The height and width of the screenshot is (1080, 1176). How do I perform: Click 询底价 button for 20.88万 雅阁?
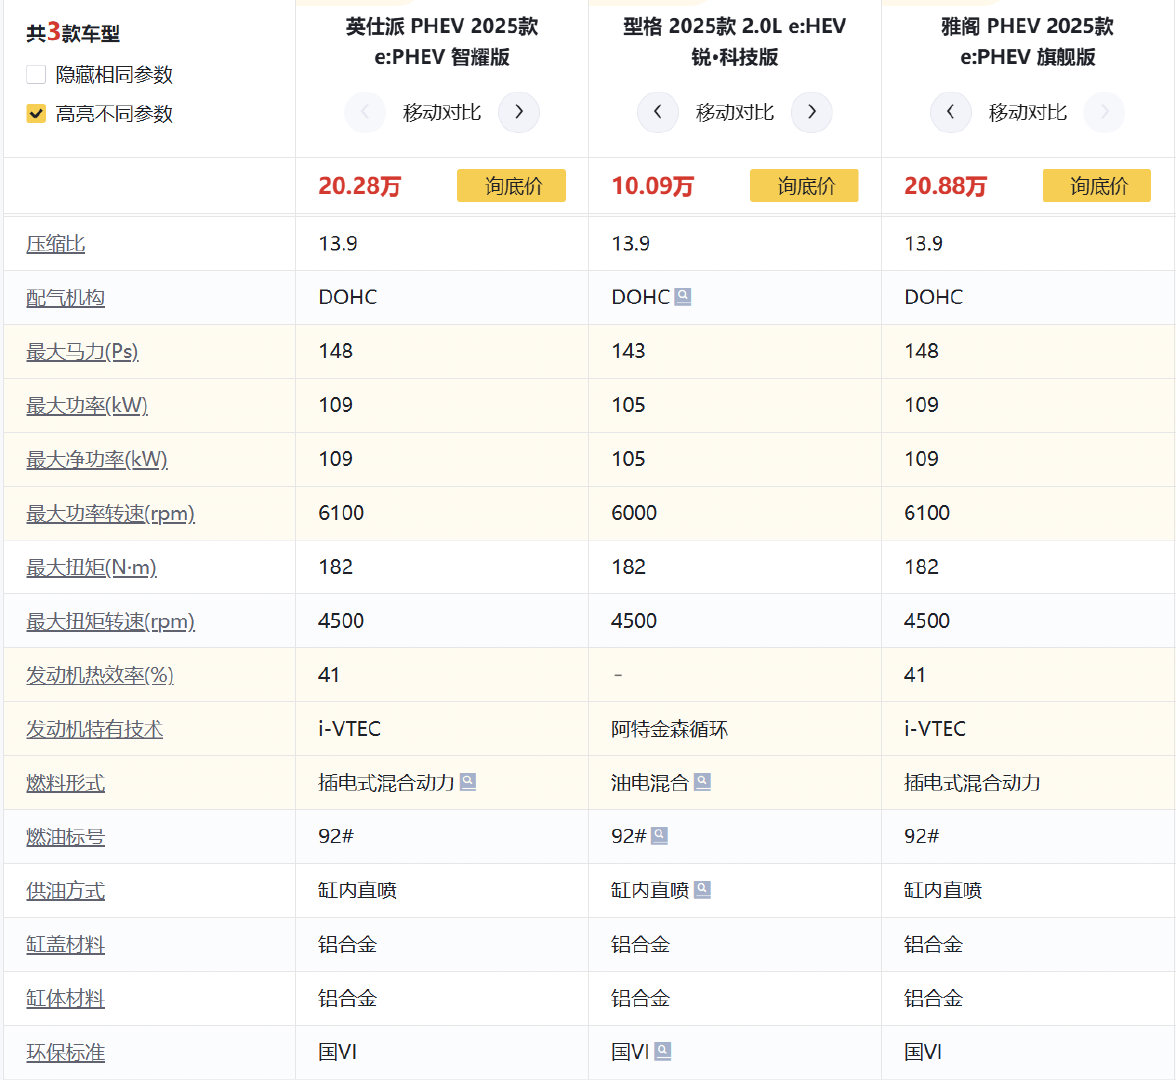tap(1096, 185)
